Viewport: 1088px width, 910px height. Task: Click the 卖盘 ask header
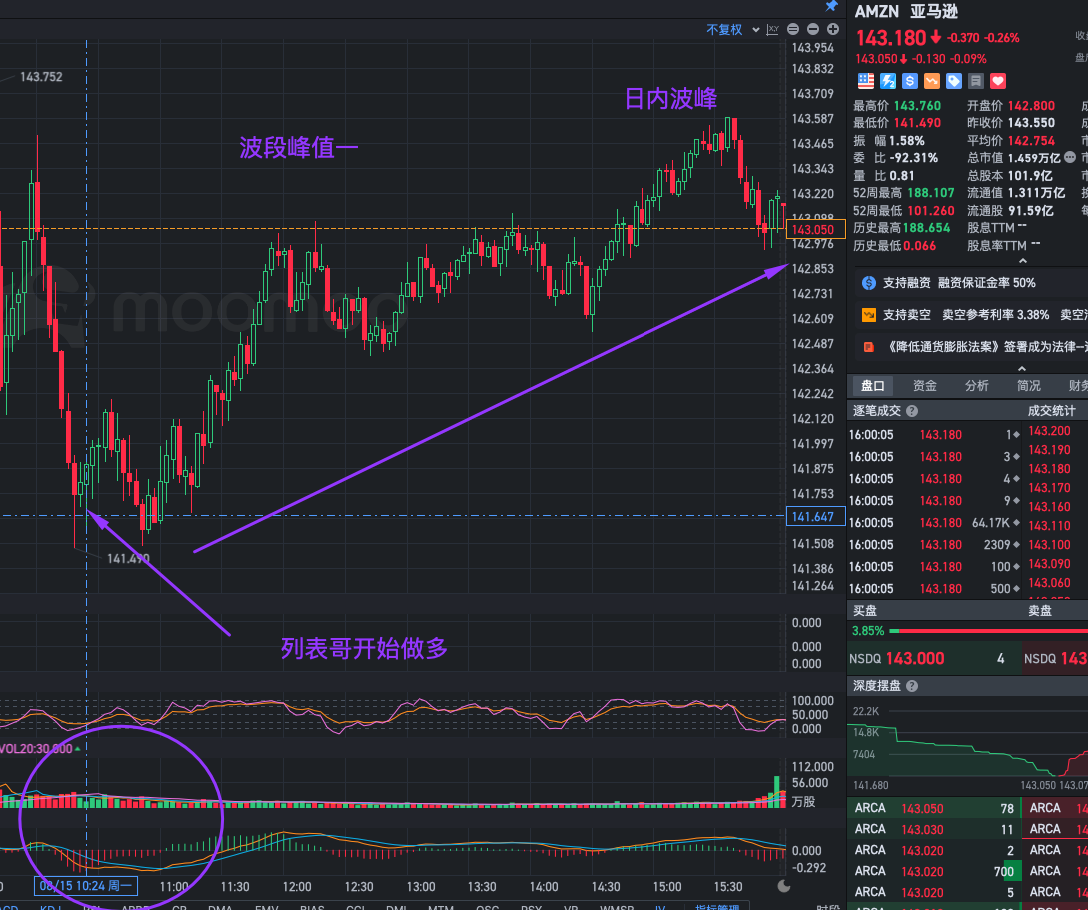1039,611
